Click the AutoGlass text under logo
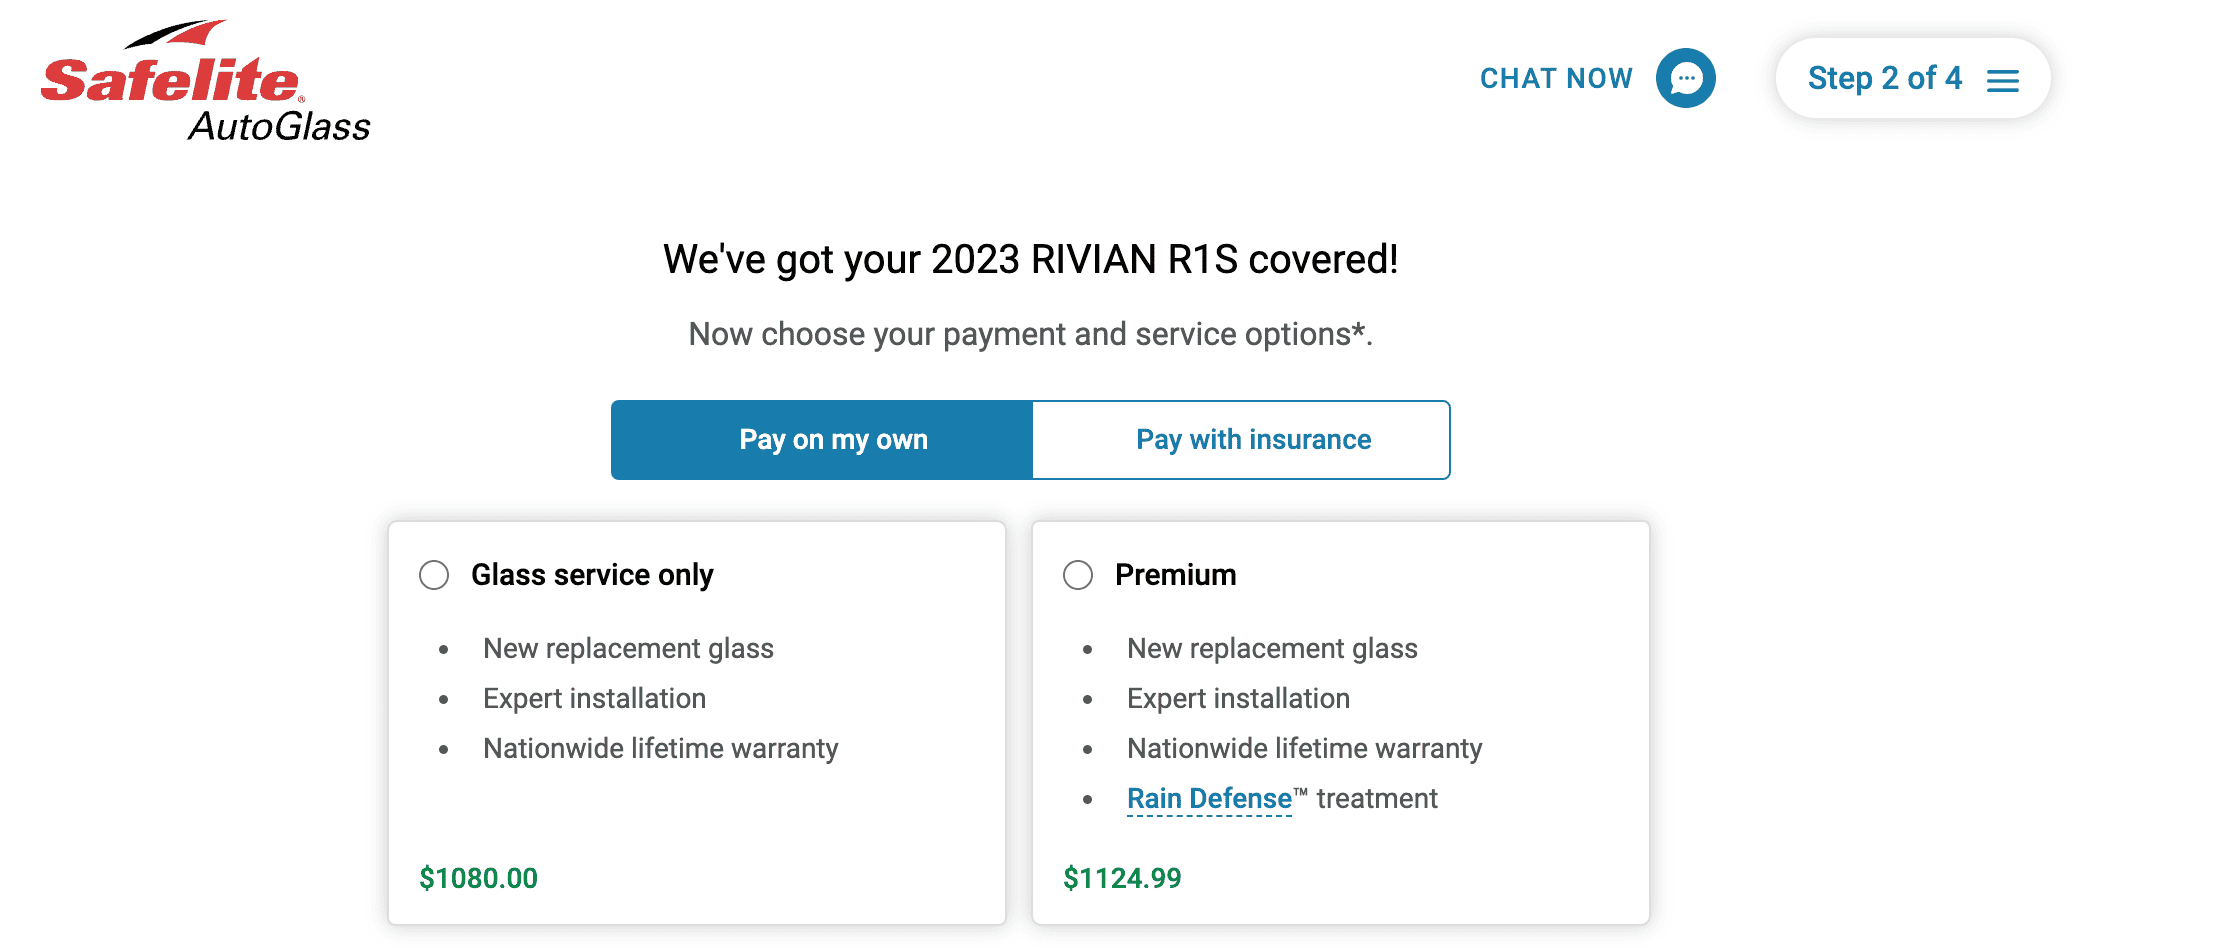2228x948 pixels. 279,126
